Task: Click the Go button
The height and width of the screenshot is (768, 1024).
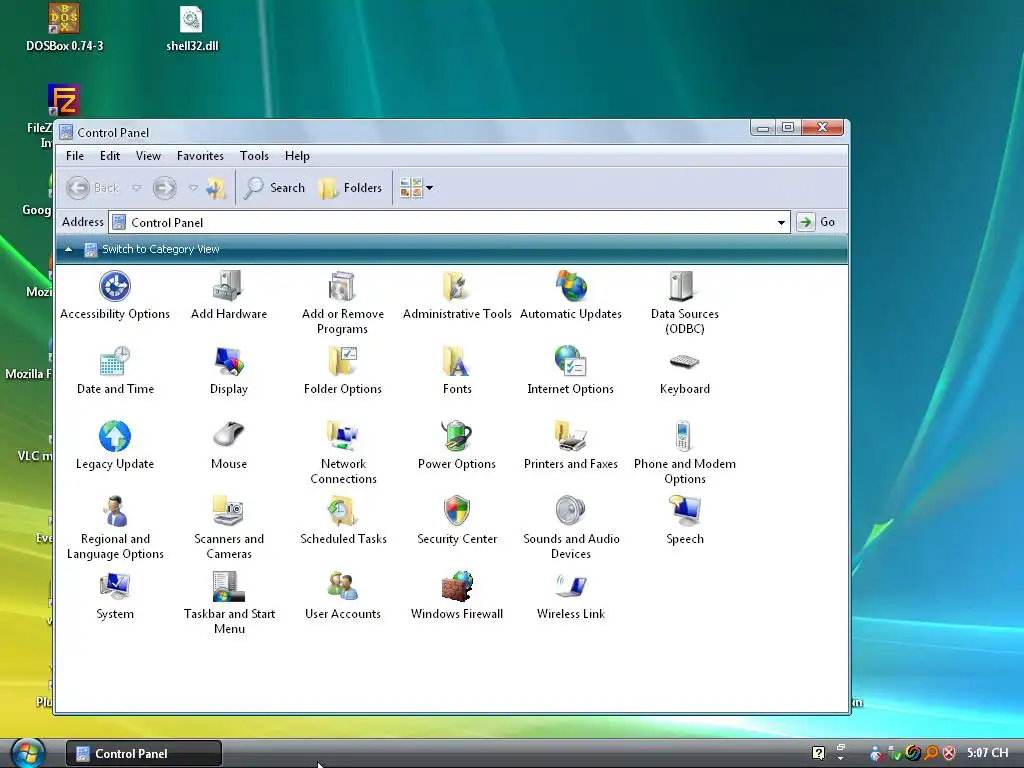Action: point(816,222)
